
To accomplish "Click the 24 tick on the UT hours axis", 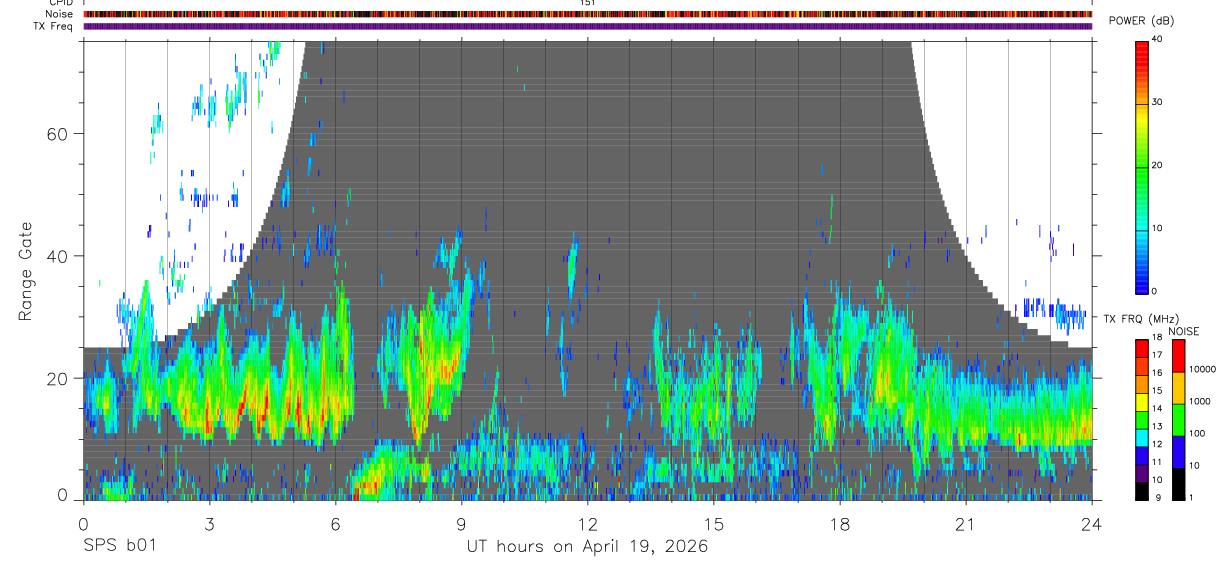I will [1092, 523].
